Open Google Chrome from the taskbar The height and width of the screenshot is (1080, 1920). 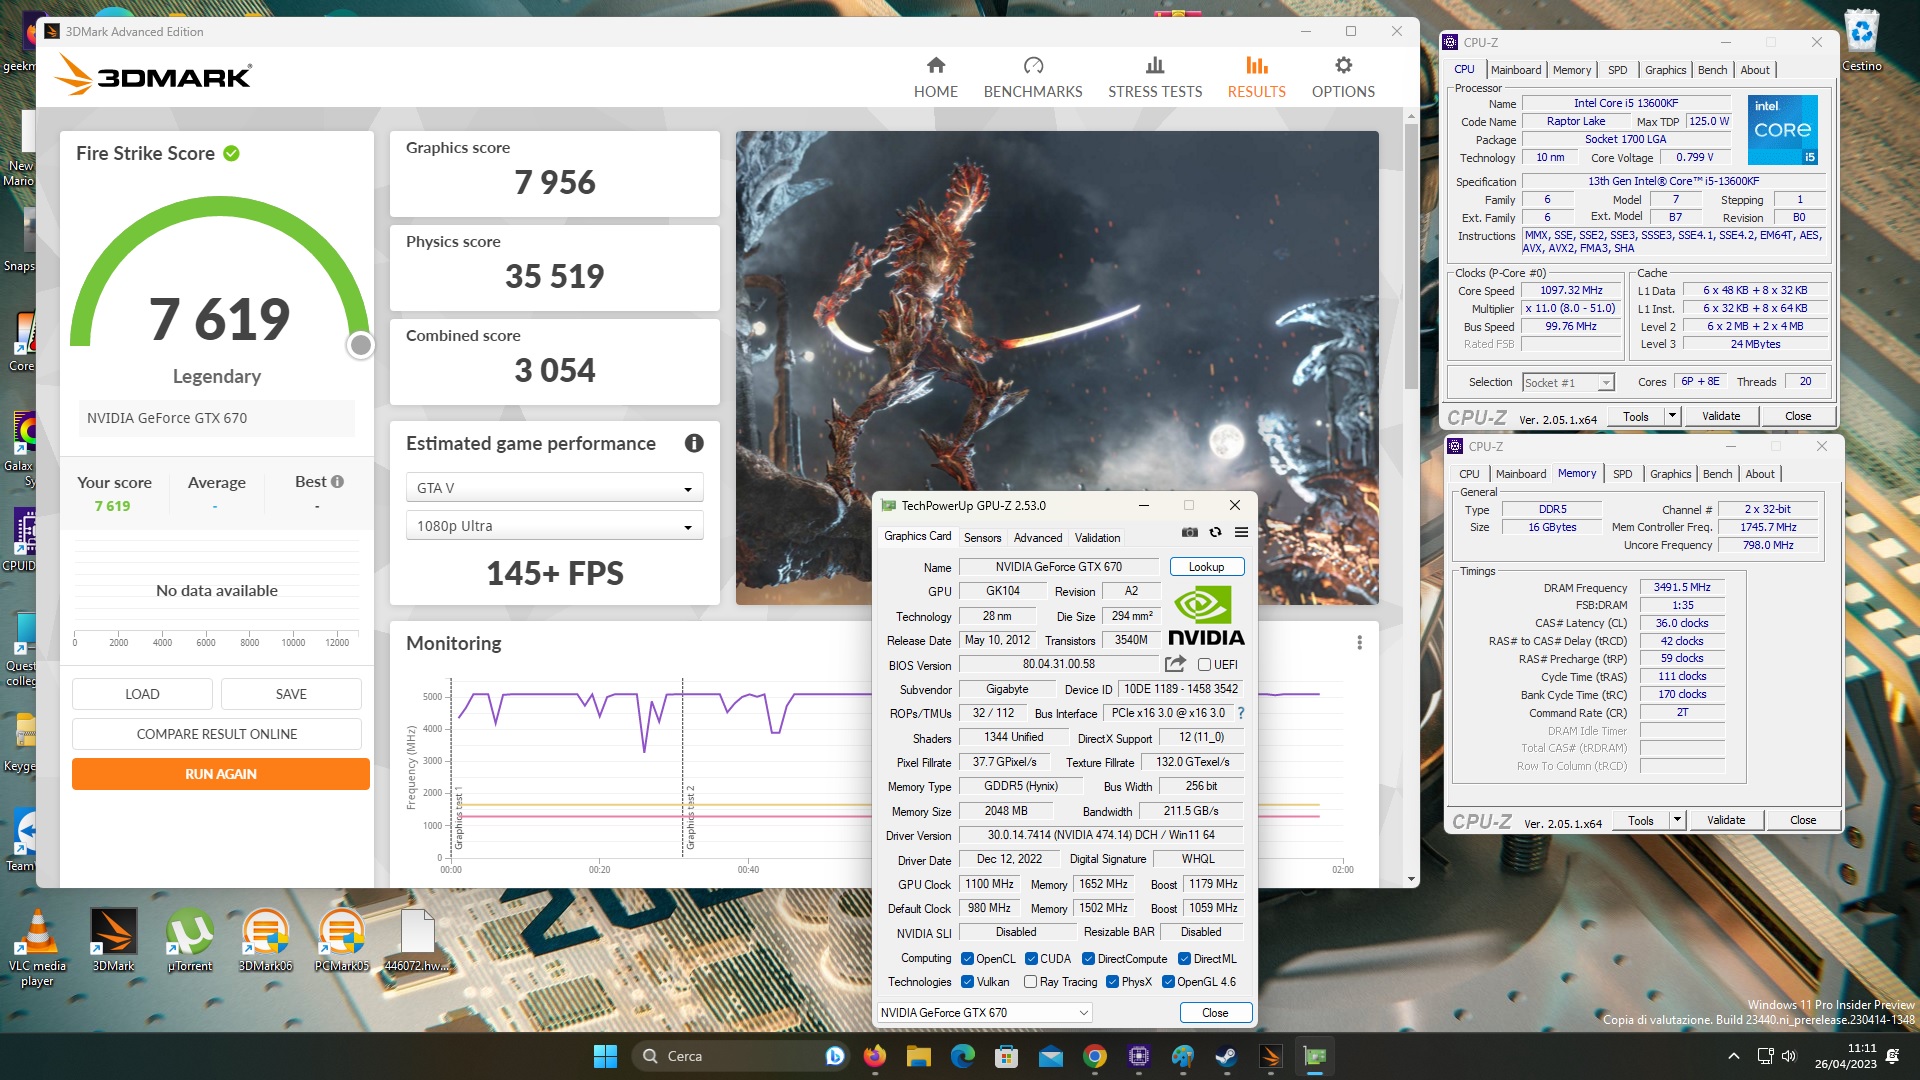pyautogui.click(x=1095, y=1056)
